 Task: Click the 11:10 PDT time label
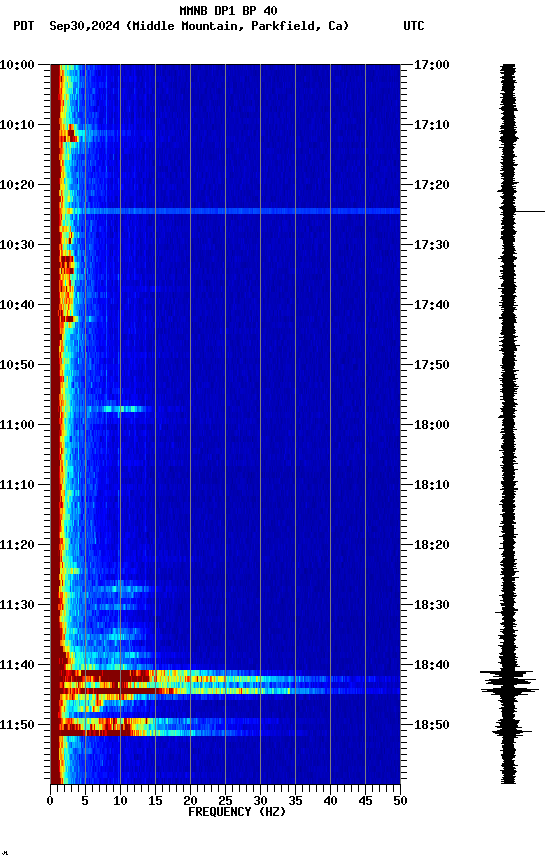pyautogui.click(x=17, y=485)
